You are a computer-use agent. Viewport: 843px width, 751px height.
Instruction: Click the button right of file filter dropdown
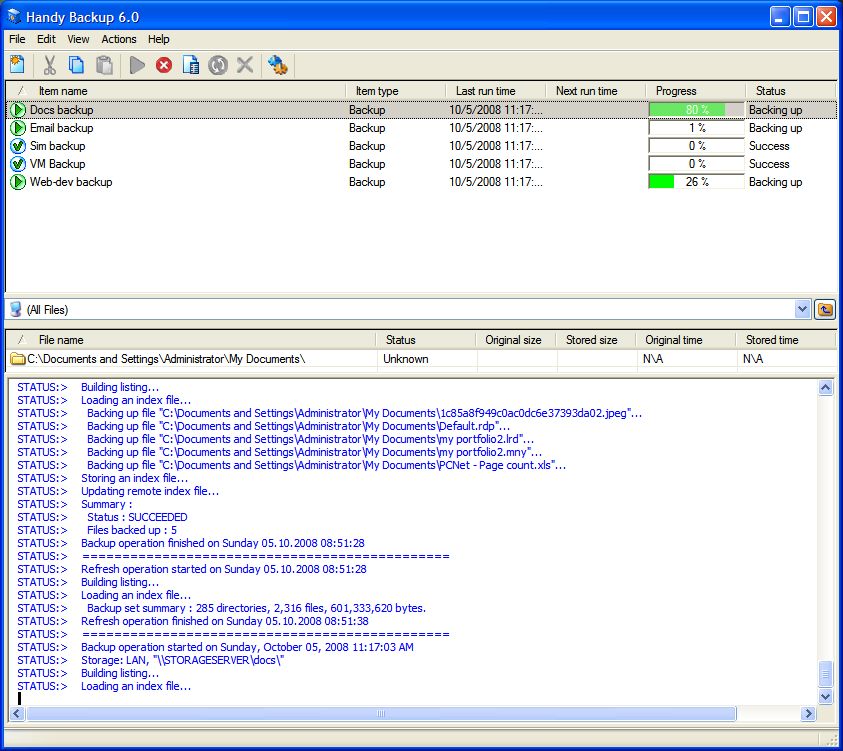(825, 310)
